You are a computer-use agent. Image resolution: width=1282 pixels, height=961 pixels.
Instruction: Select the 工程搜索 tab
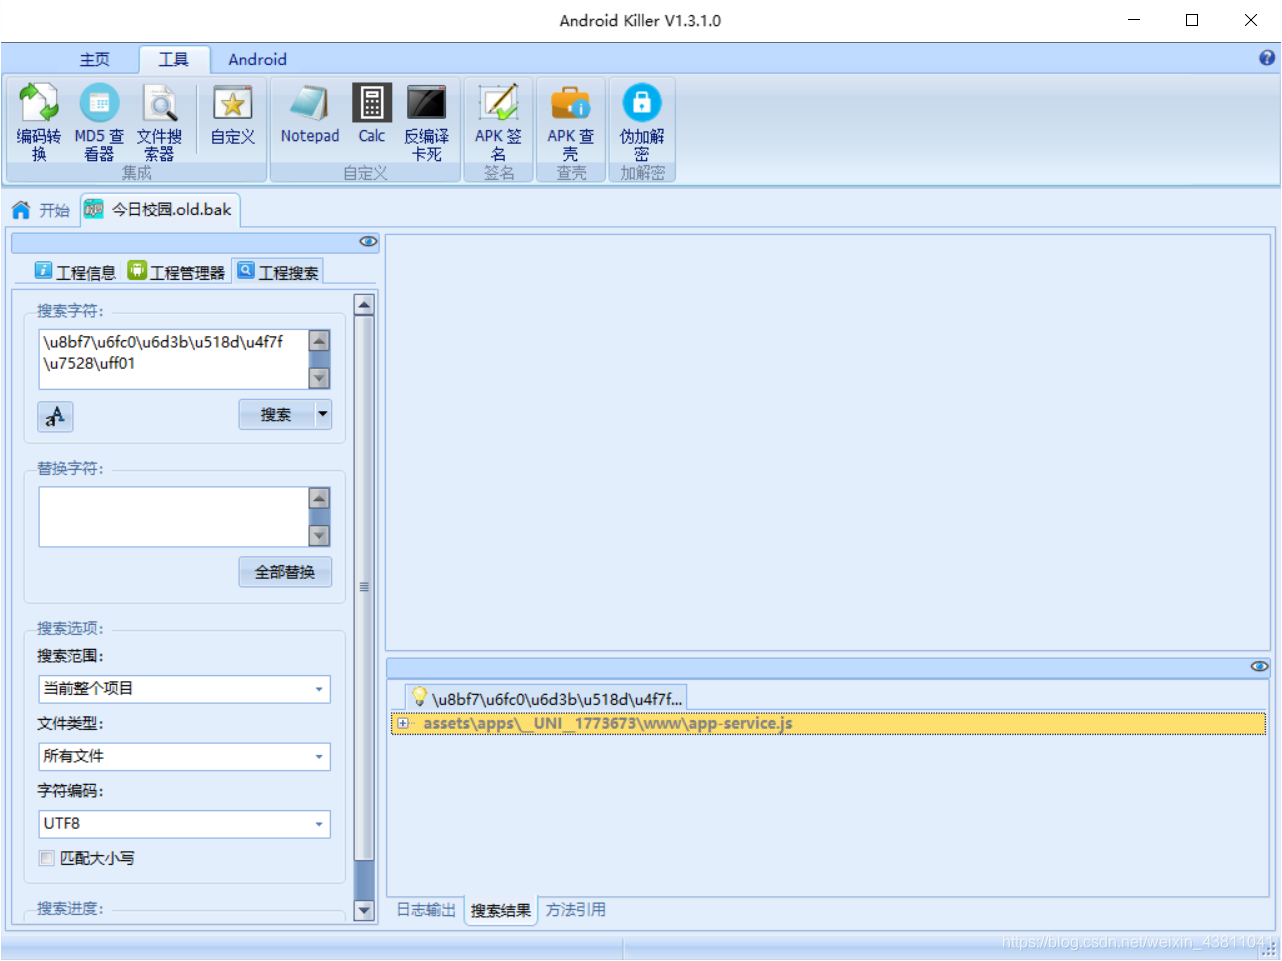(278, 272)
